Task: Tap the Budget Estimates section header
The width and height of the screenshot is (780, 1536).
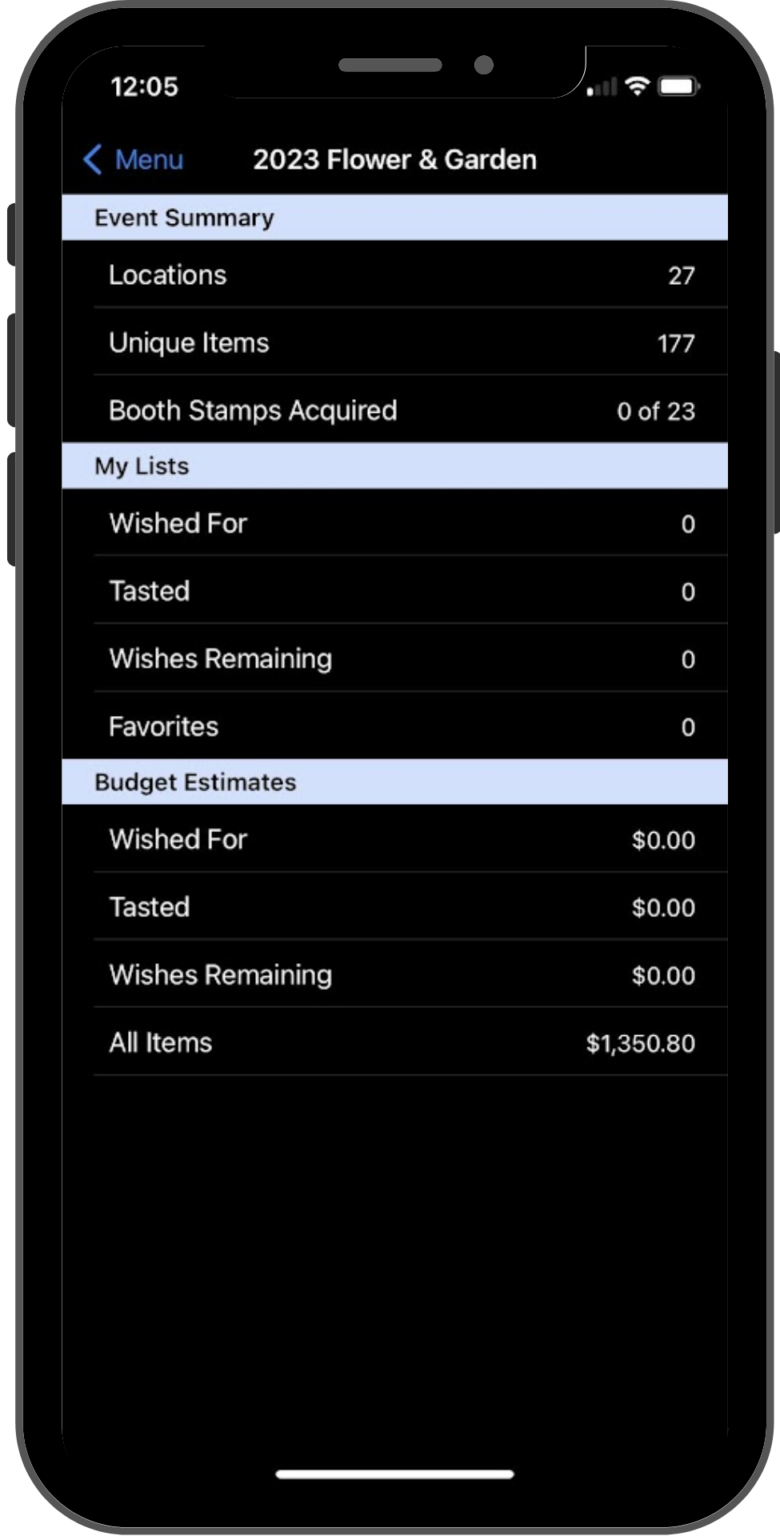Action: (394, 782)
